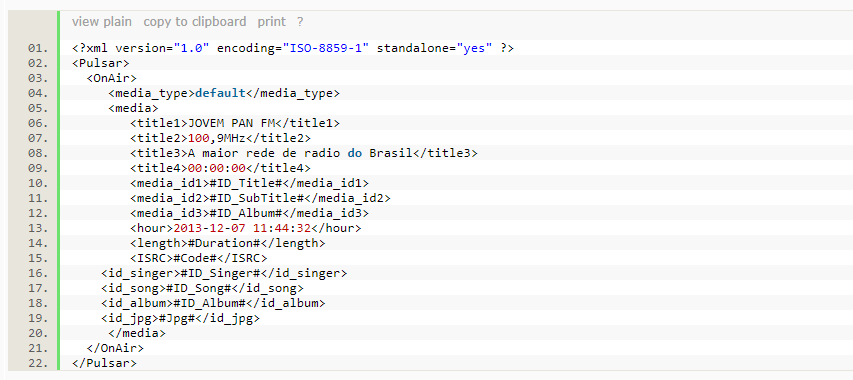Click the "ISO-8859-1" encoding value

click(325, 48)
